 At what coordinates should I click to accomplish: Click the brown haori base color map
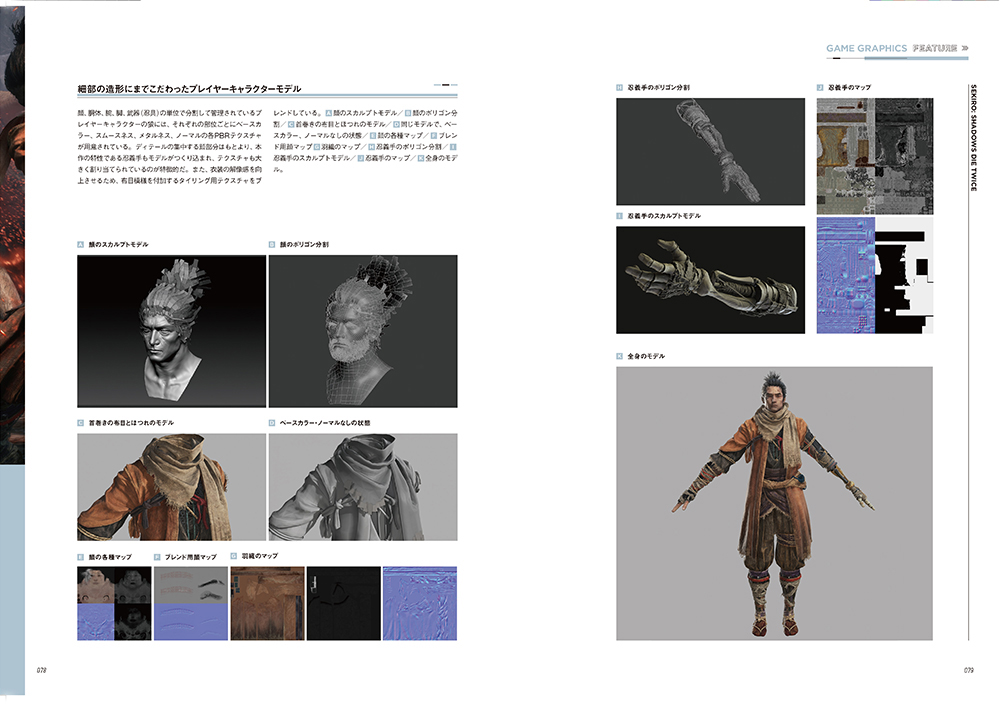pos(267,603)
